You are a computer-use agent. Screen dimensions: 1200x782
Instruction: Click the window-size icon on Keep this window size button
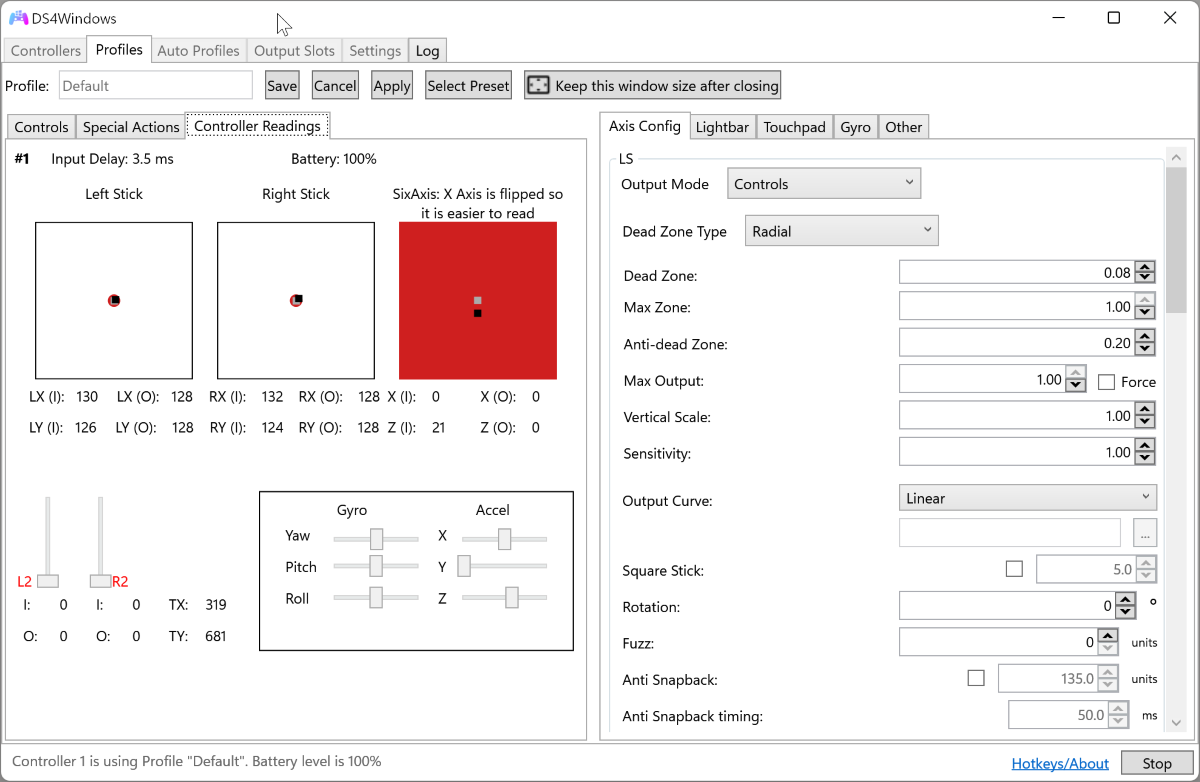pos(538,85)
